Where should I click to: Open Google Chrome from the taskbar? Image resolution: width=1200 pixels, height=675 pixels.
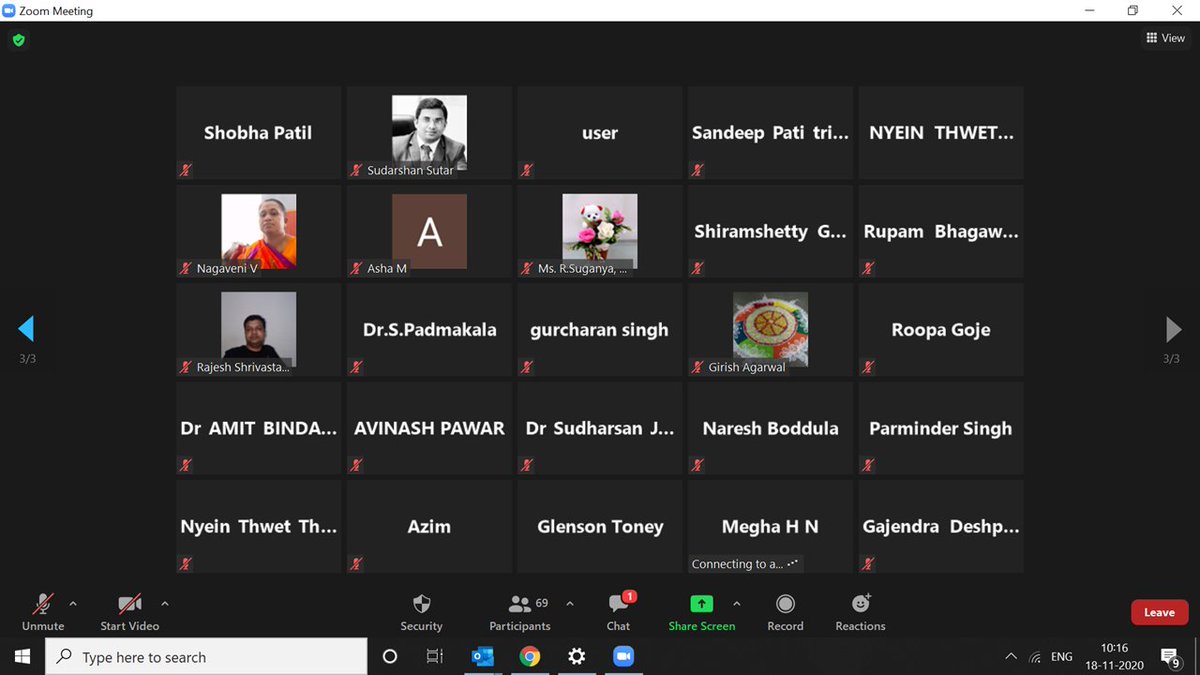point(530,657)
